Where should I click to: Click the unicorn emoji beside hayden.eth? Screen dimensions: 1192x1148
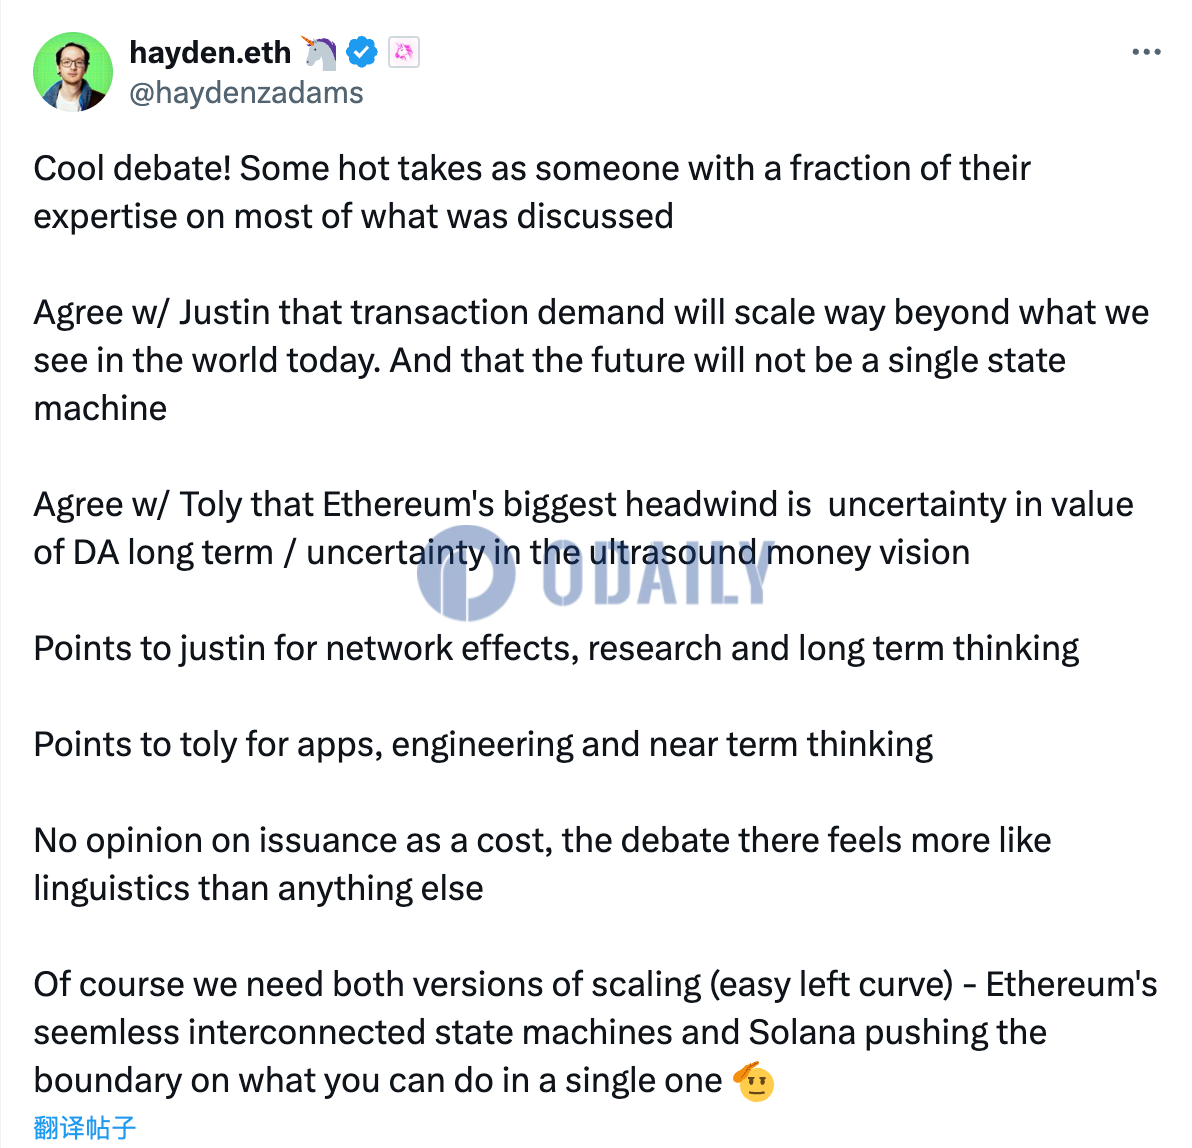(x=319, y=52)
